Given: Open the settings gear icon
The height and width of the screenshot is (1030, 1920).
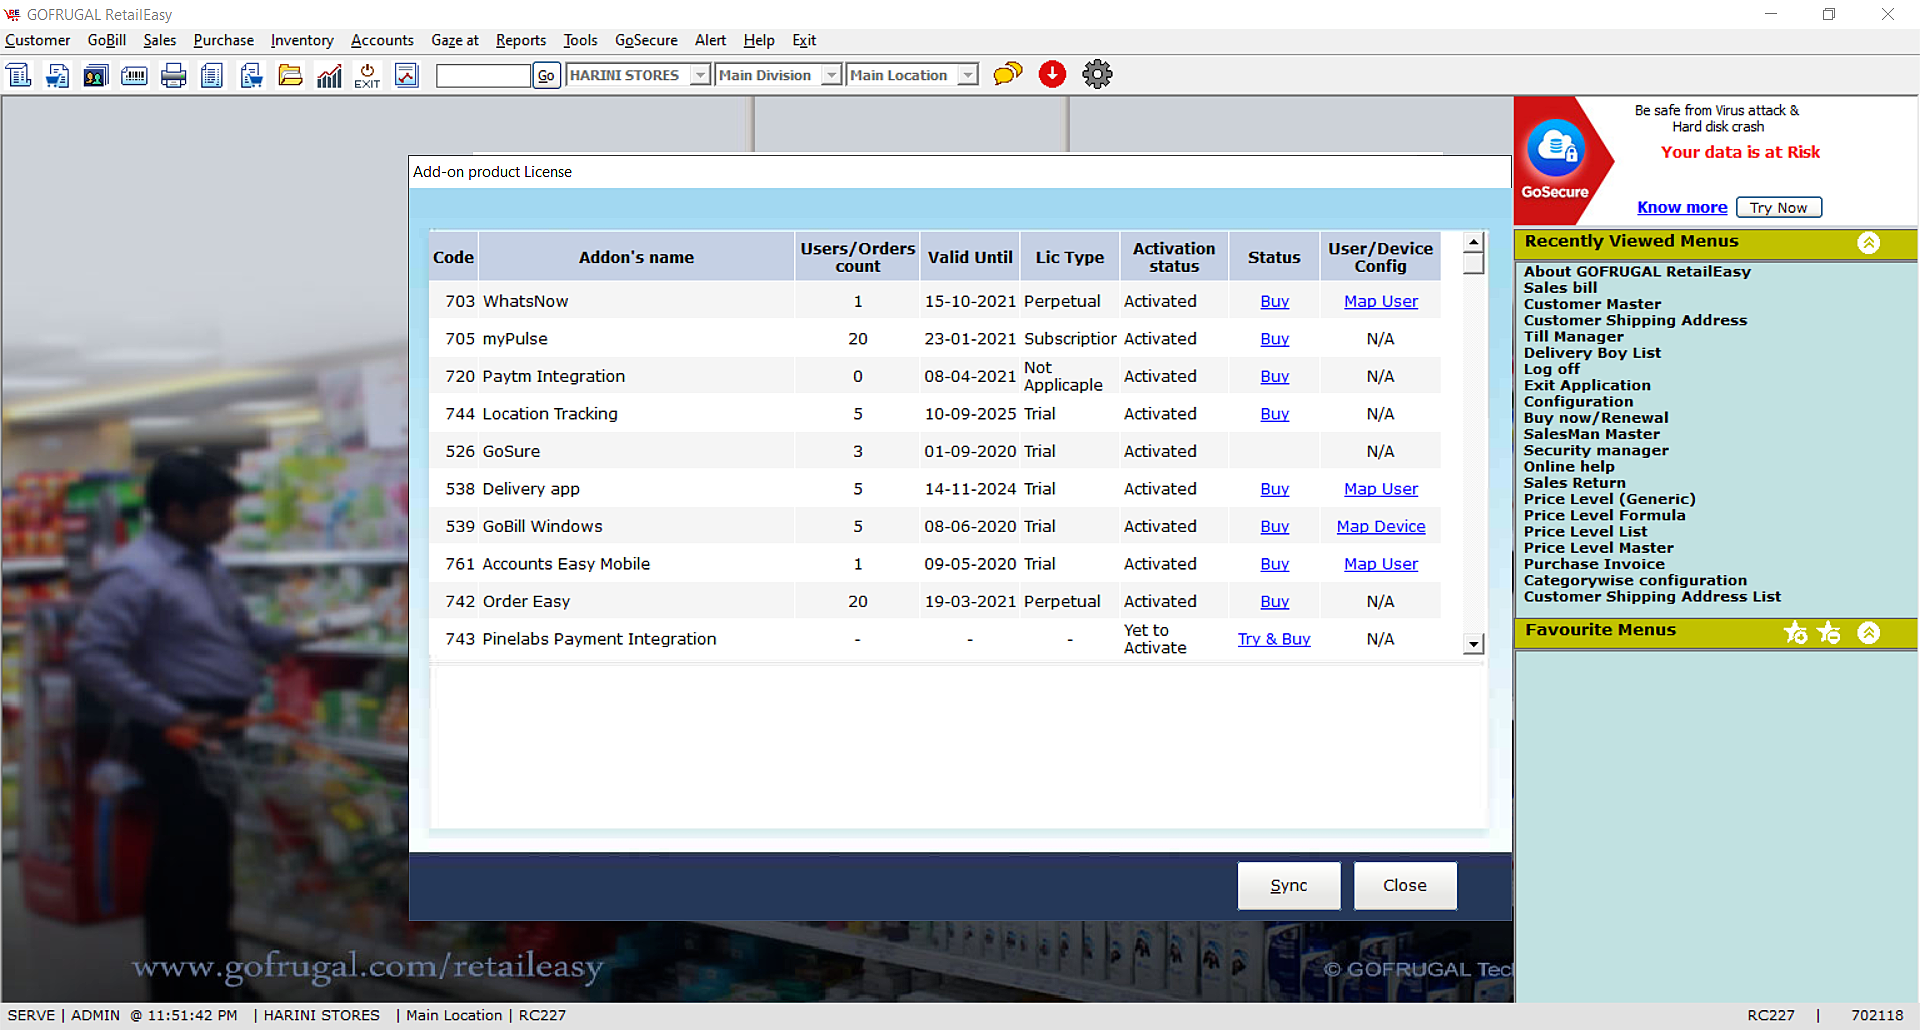Looking at the screenshot, I should tap(1097, 74).
